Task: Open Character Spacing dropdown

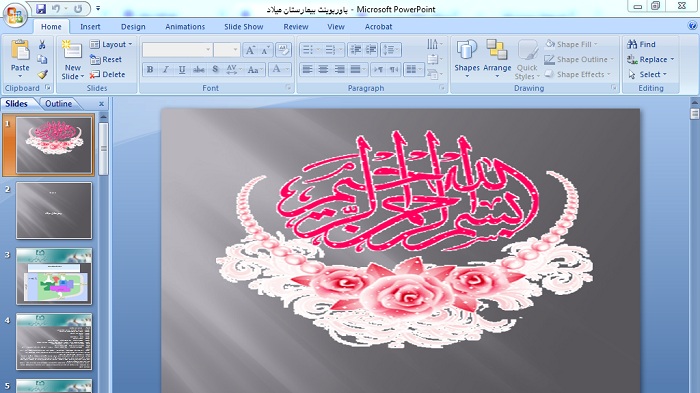Action: tap(234, 69)
